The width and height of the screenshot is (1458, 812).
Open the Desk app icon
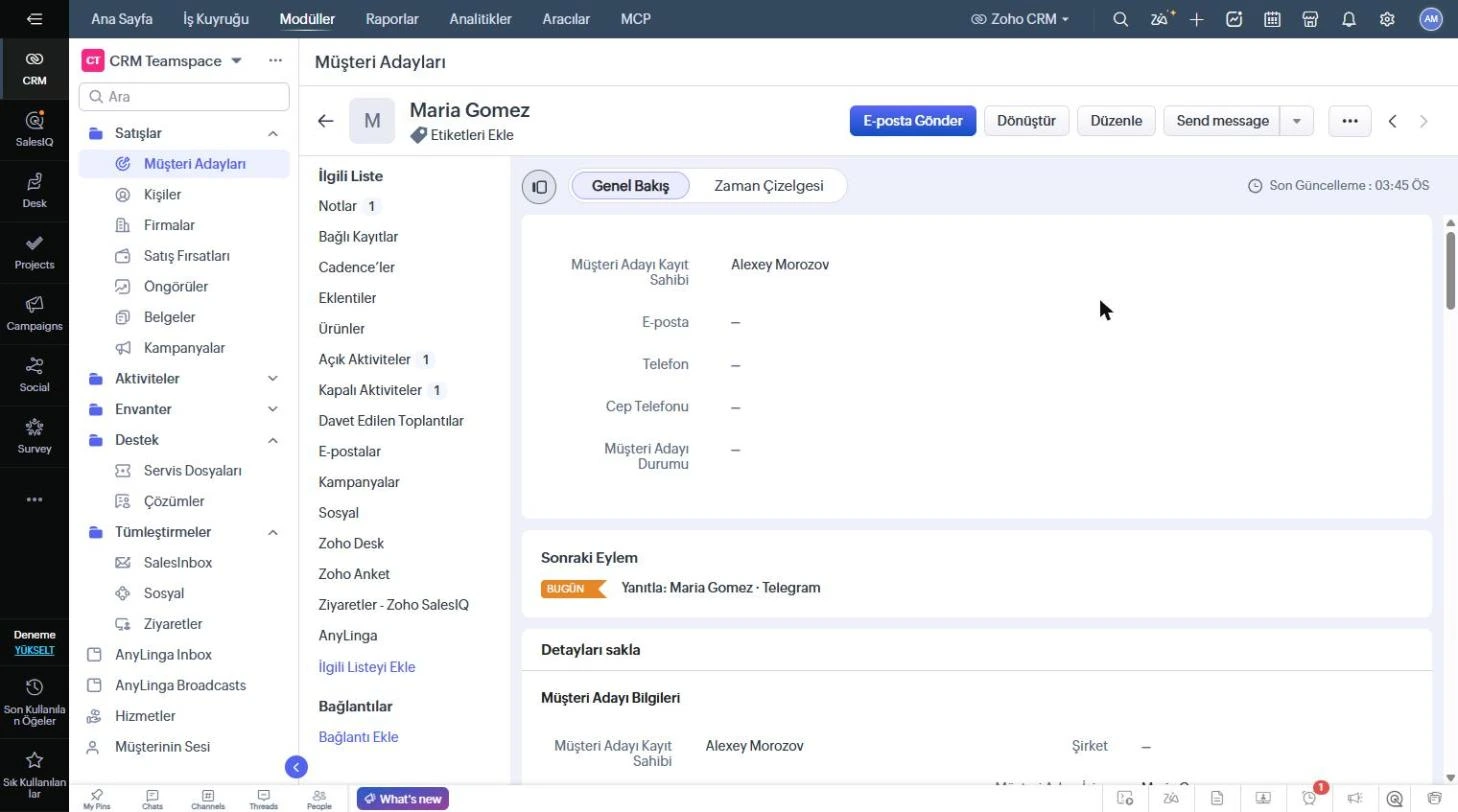coord(34,190)
